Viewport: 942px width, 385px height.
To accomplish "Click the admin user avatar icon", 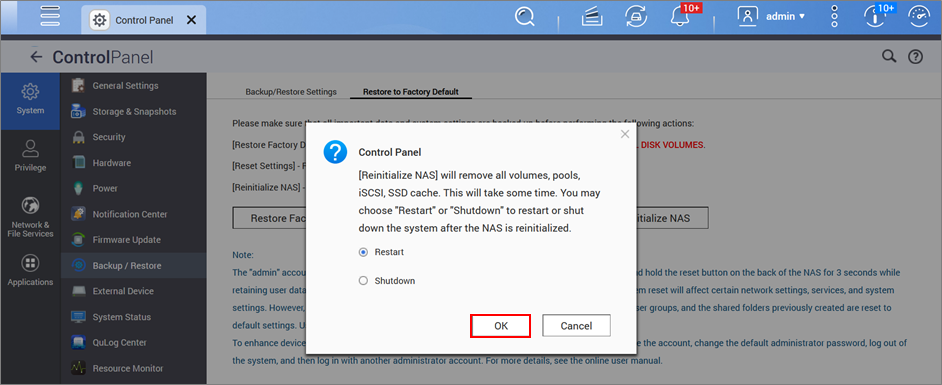I will [748, 16].
